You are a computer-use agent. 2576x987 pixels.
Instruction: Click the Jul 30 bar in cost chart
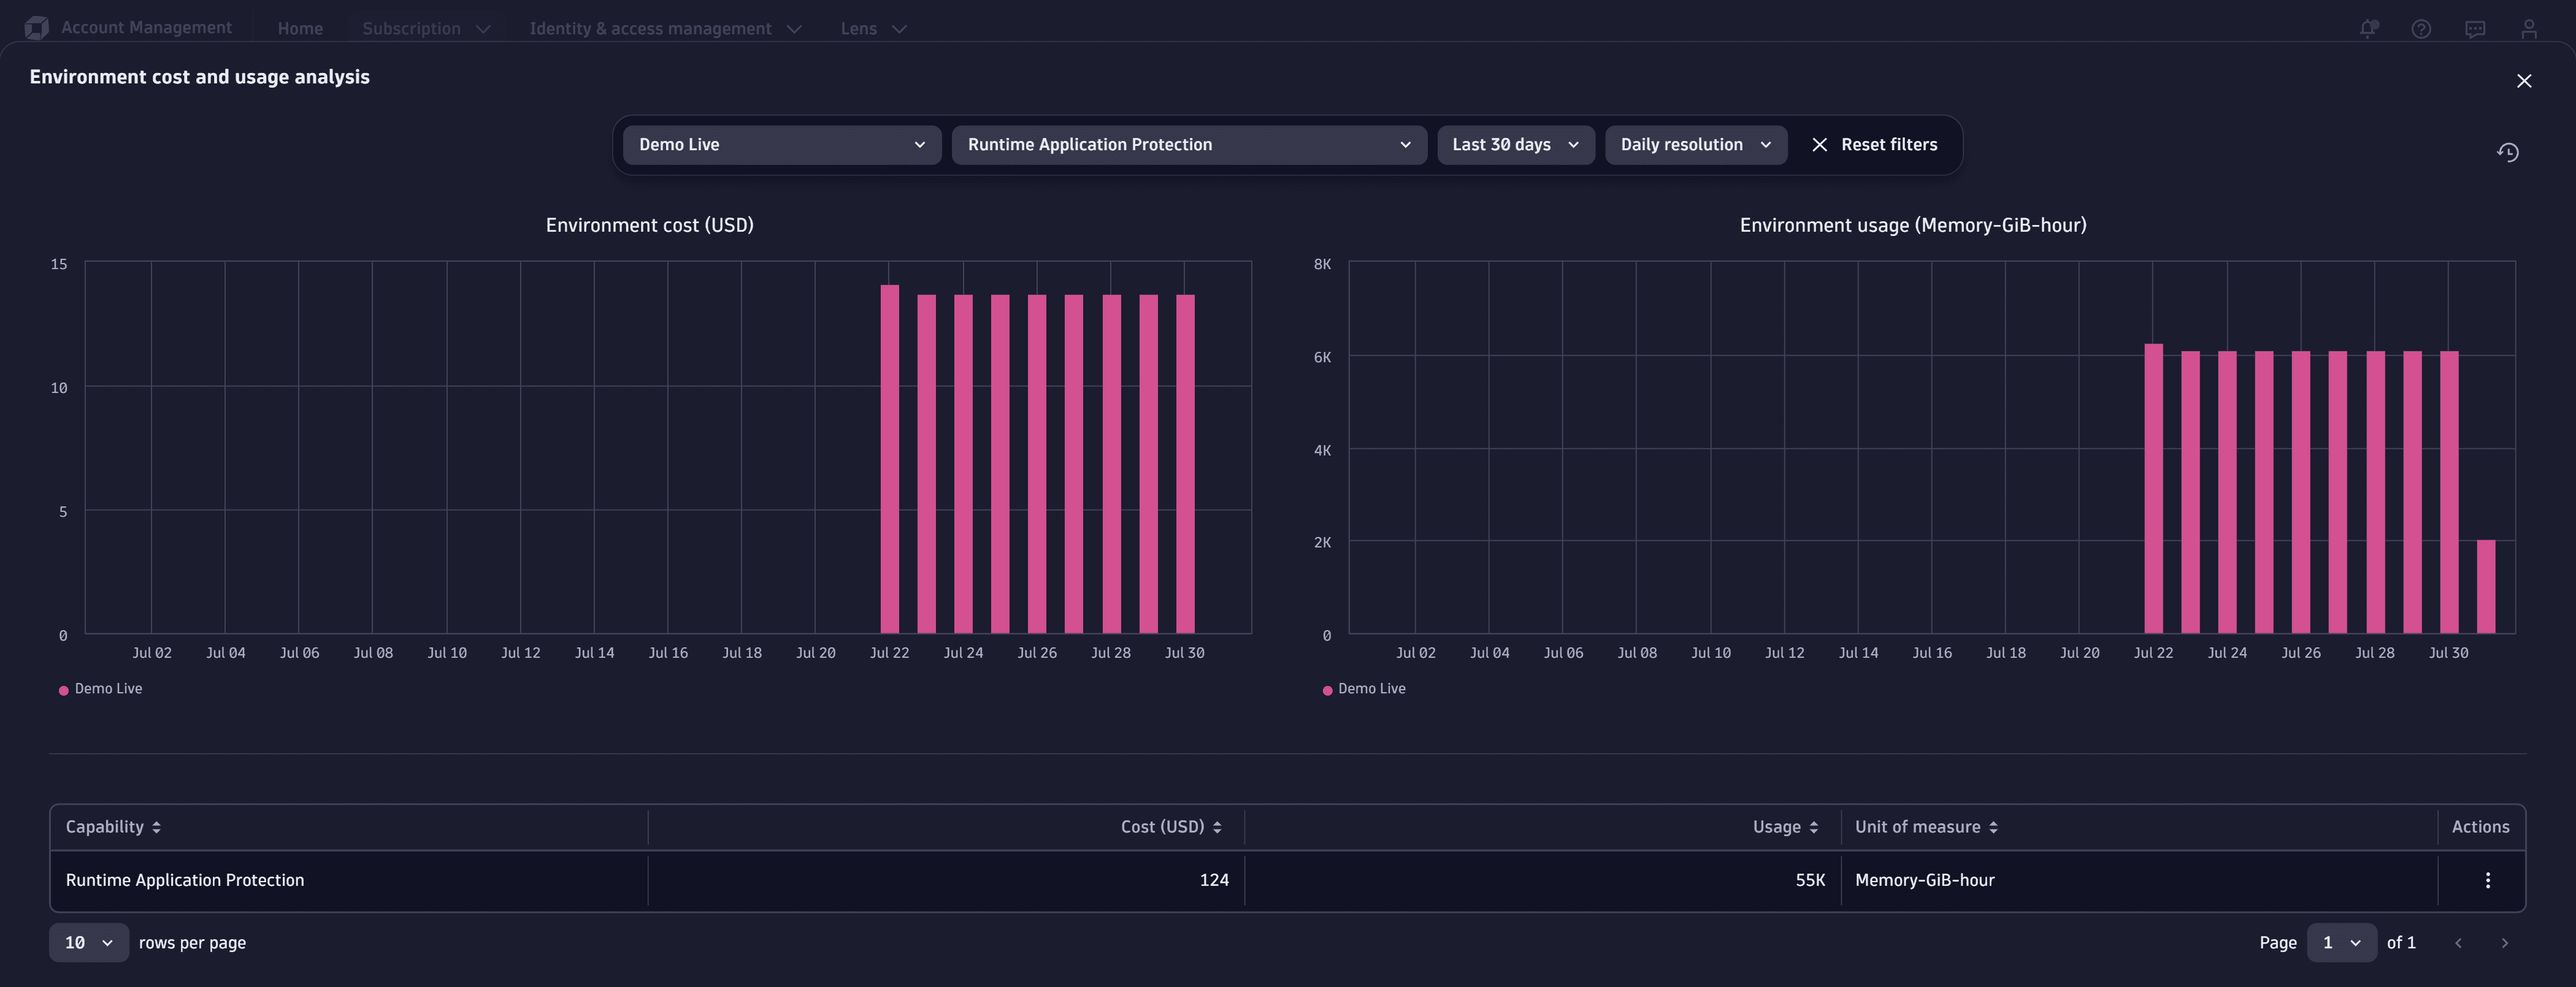point(1185,465)
